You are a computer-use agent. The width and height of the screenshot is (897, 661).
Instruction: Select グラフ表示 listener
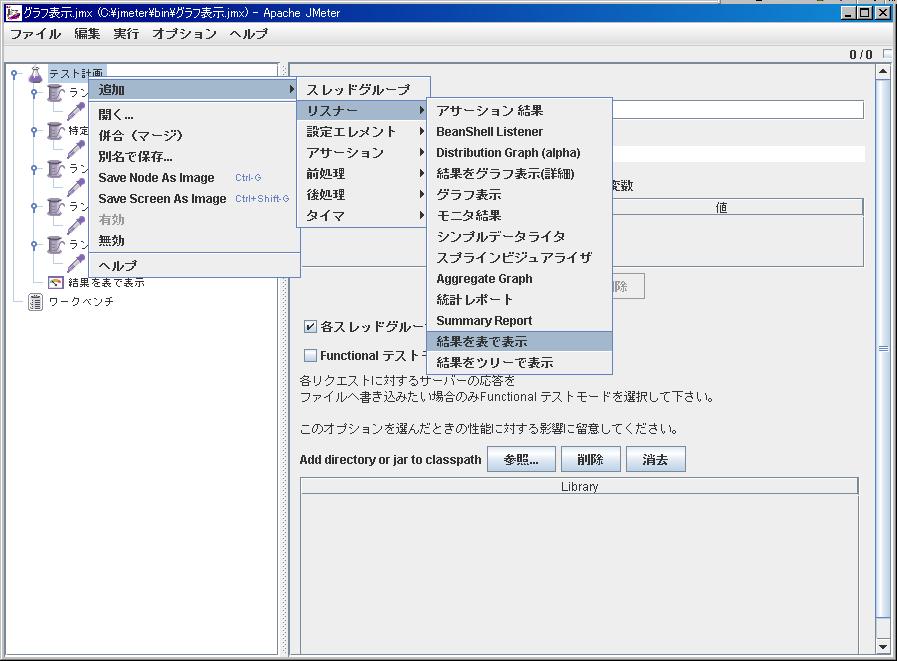(519, 195)
